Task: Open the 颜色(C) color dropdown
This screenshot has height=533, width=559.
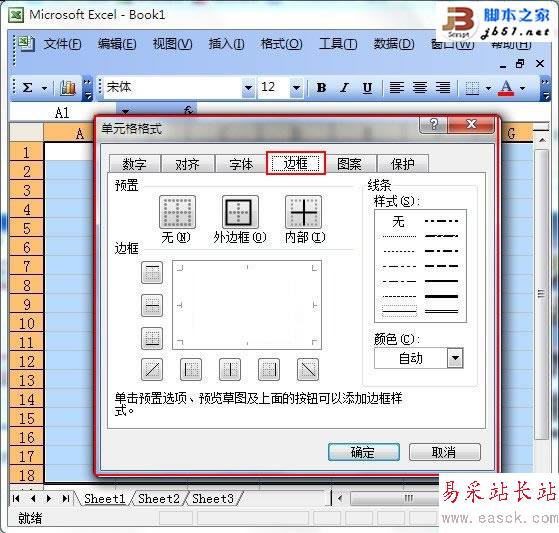Action: [x=455, y=358]
